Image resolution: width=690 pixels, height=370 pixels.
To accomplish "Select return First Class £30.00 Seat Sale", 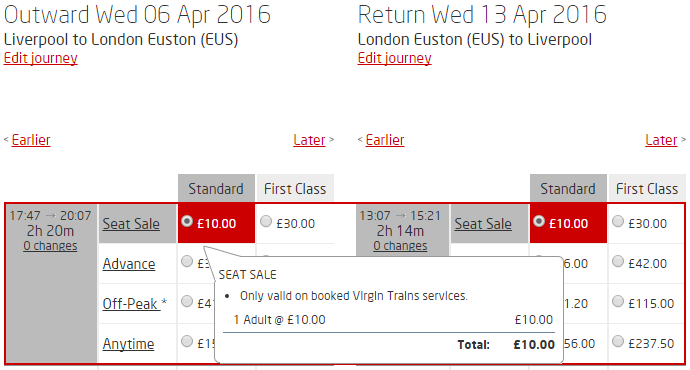I will pos(618,221).
